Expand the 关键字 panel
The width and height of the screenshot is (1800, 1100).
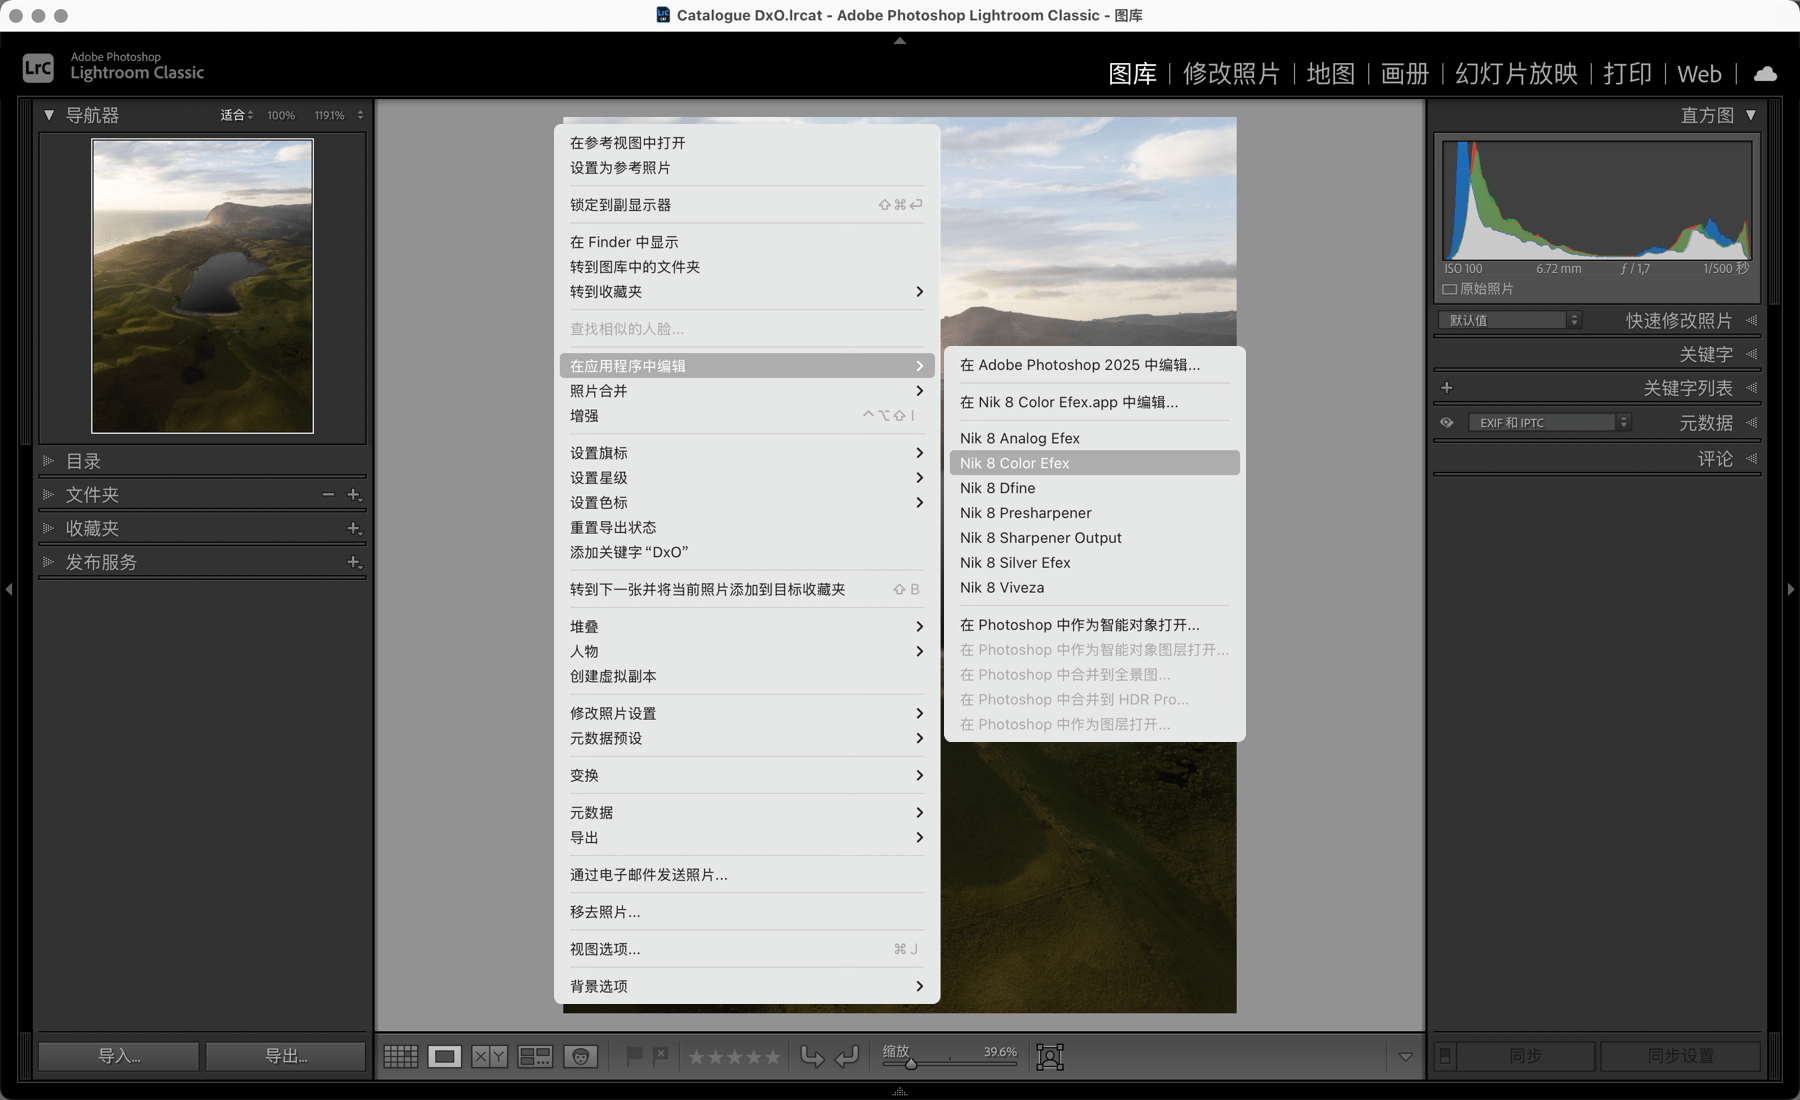click(x=1751, y=354)
